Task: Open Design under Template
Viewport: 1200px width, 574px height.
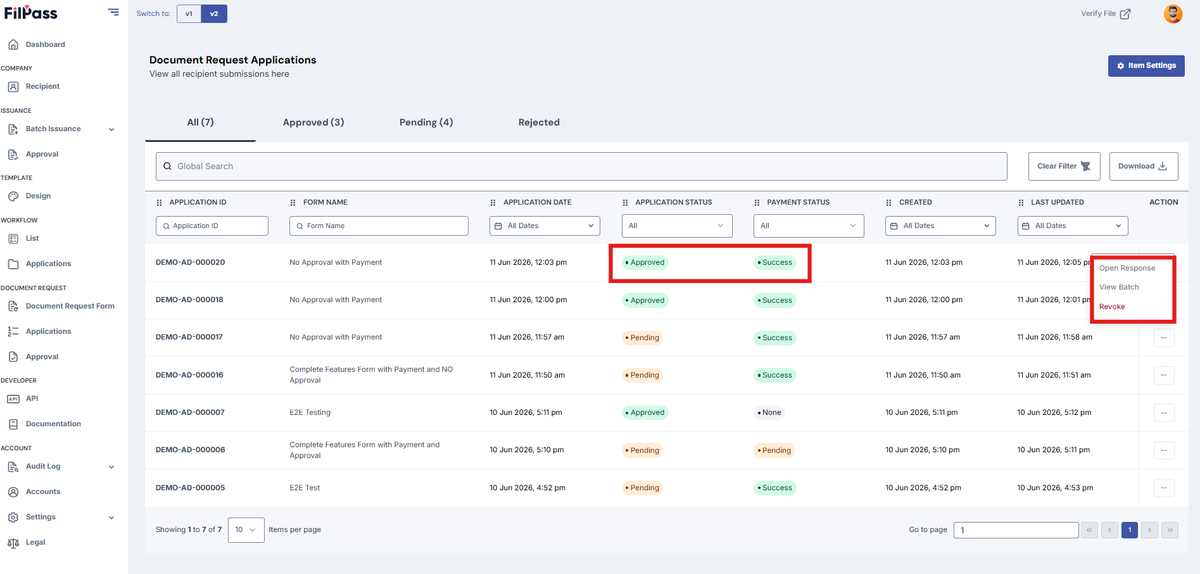Action: click(38, 196)
